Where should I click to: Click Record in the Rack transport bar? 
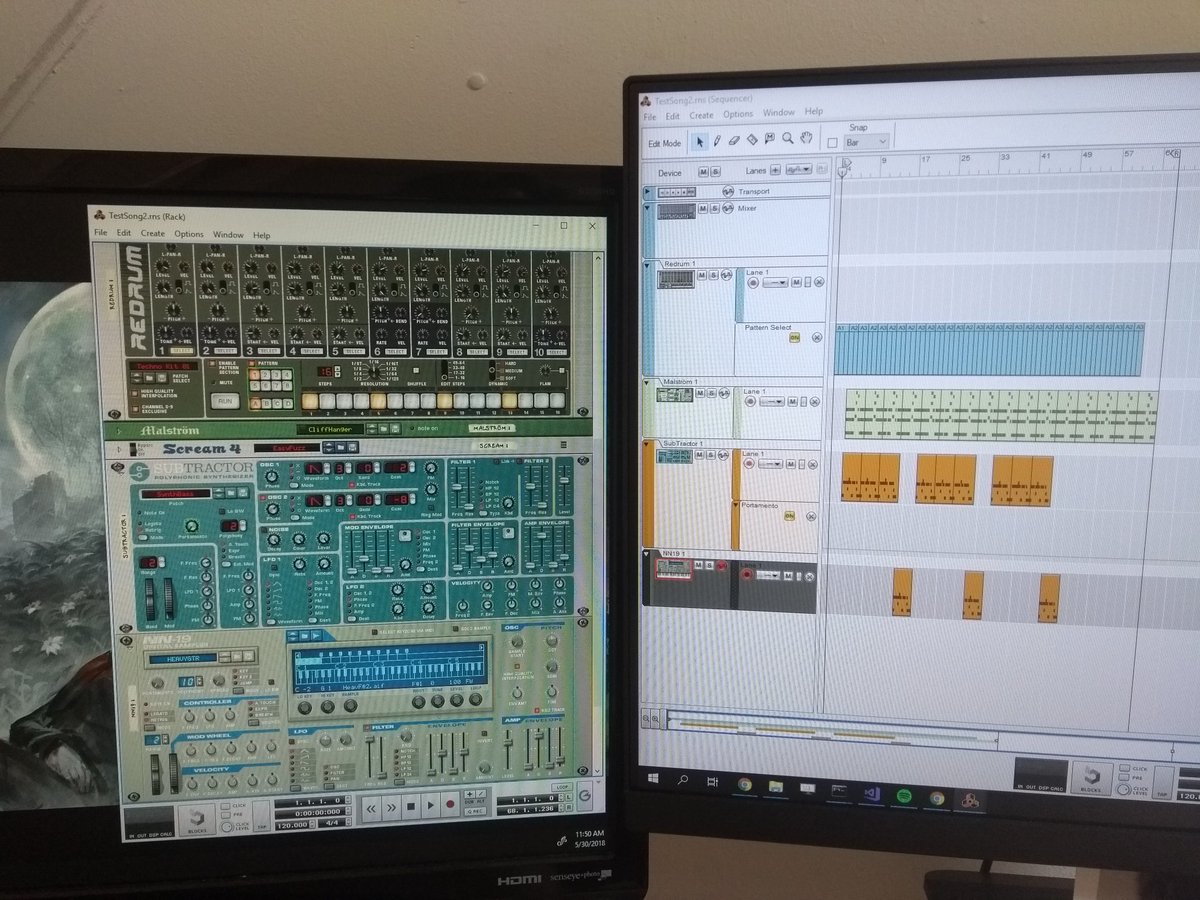click(449, 804)
